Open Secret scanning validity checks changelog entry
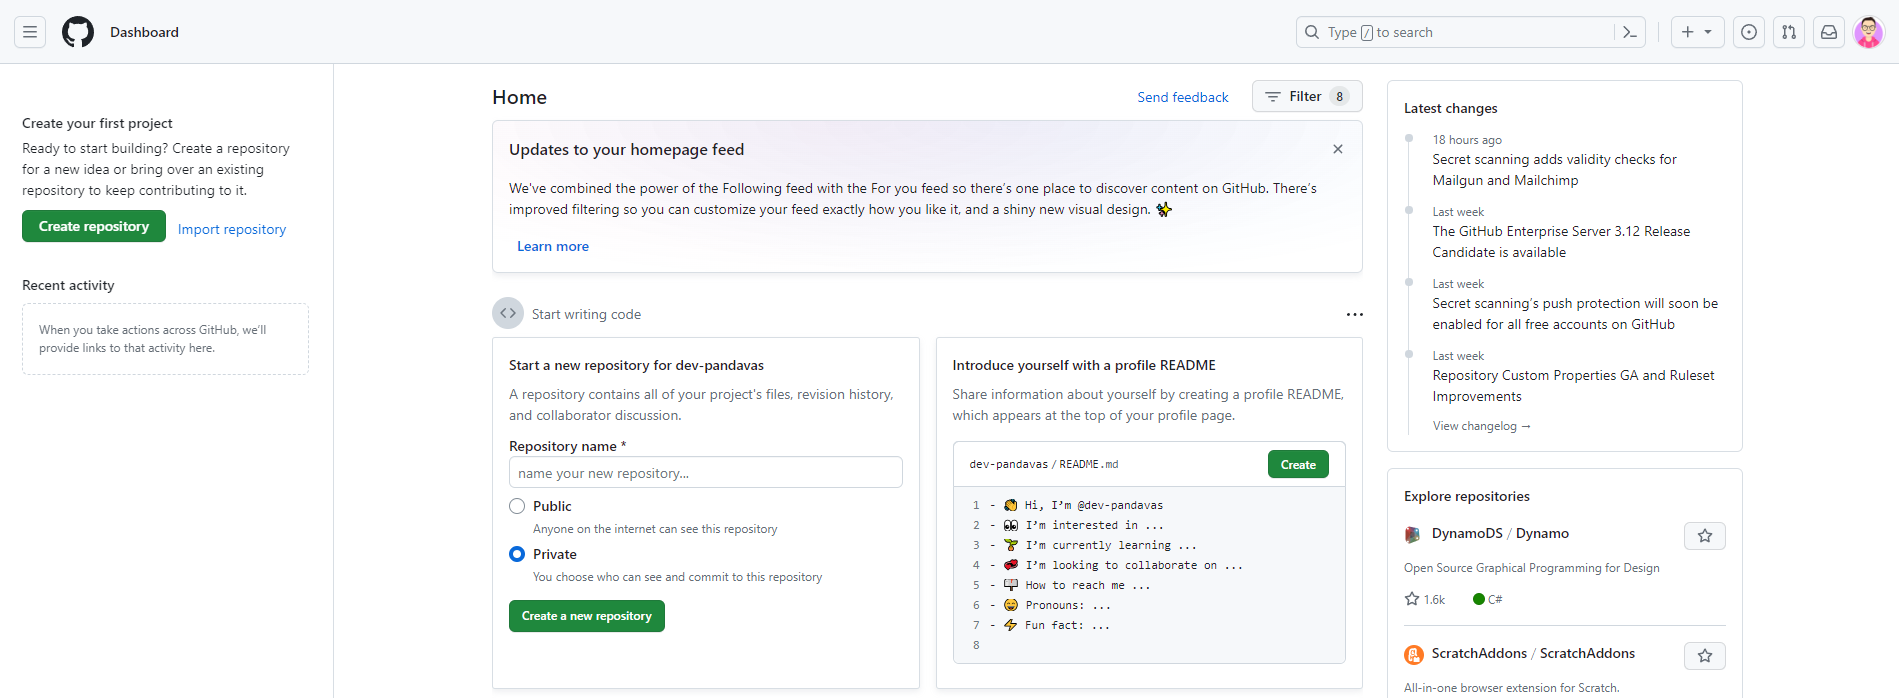Viewport: 1899px width, 698px height. [x=1554, y=170]
